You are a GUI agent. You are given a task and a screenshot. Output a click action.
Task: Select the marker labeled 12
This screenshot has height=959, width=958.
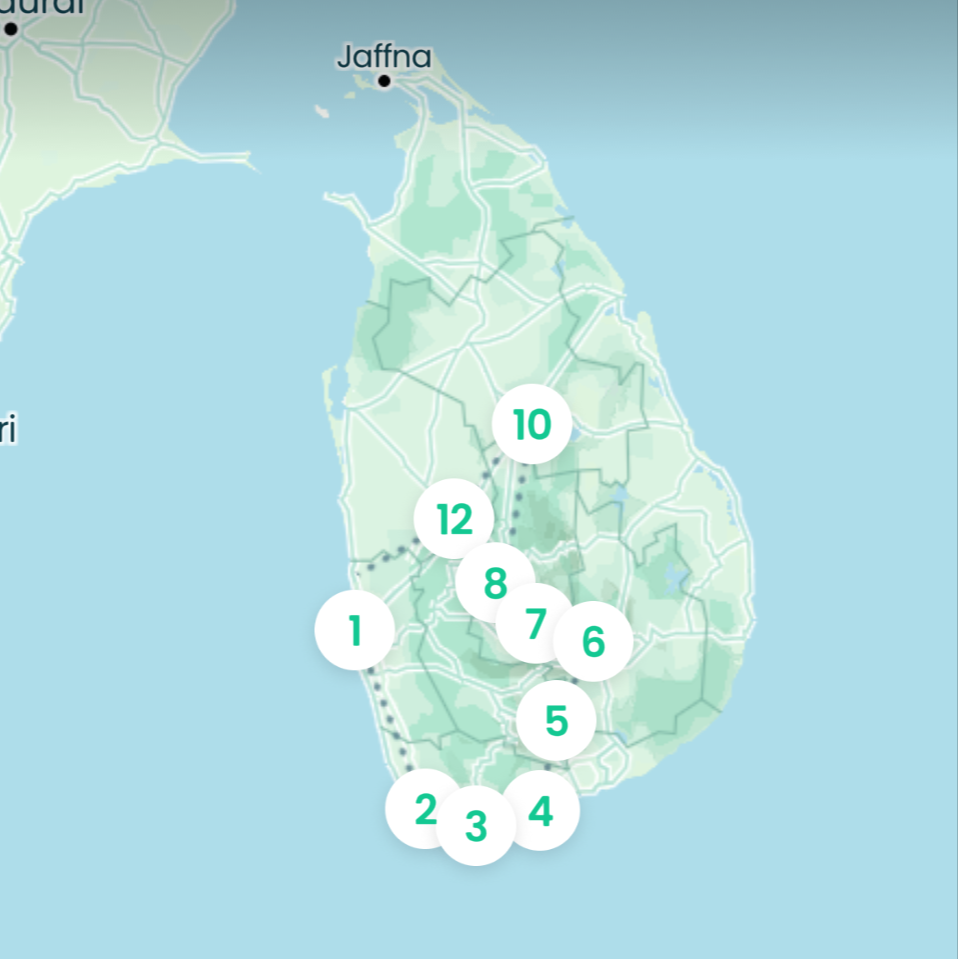(454, 519)
